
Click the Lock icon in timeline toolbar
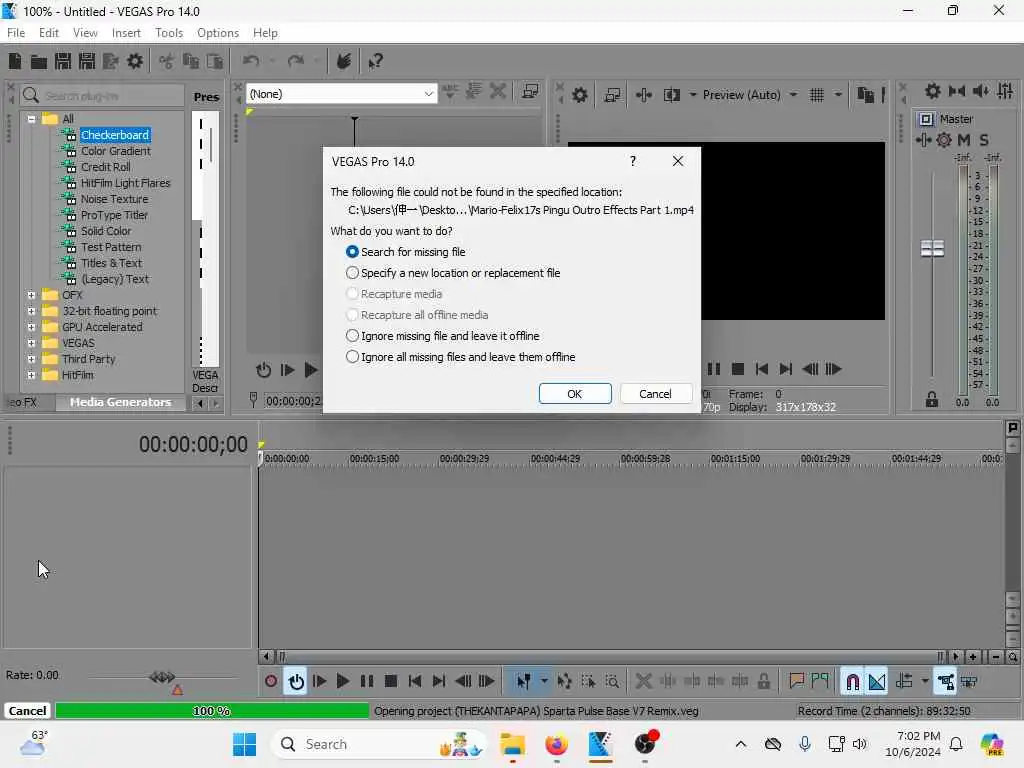763,682
